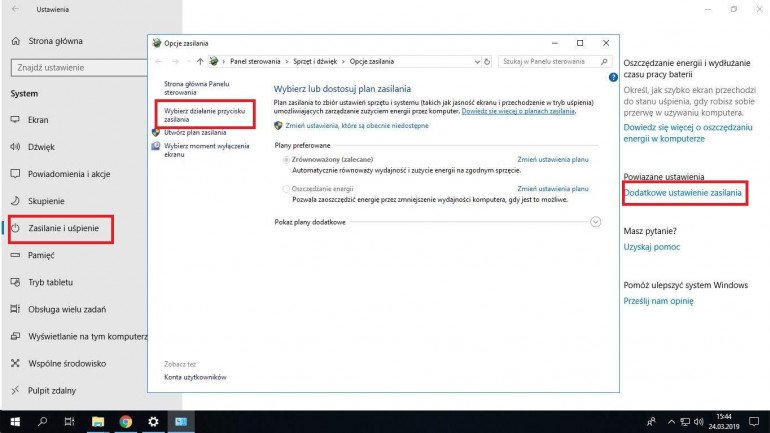Open the blue help question mark icon
Viewport: 770px width, 433px height.
point(613,77)
